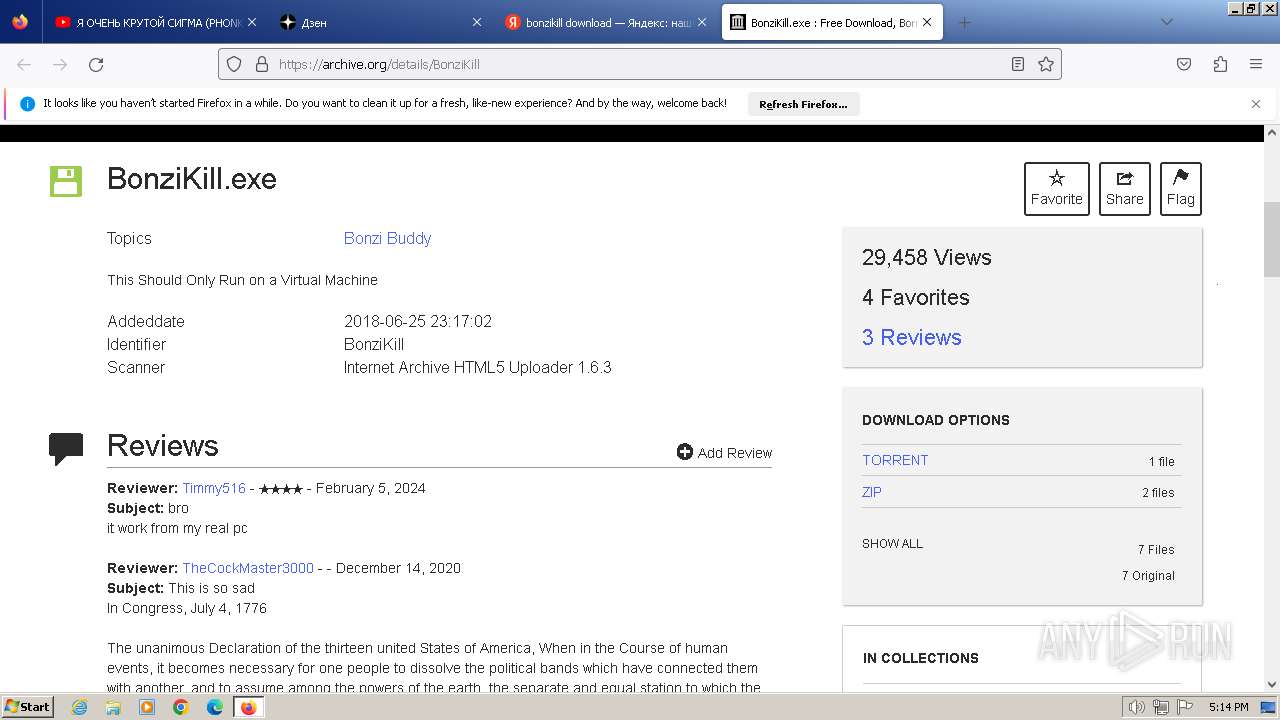This screenshot has height=720, width=1280.
Task: Open the extensions puzzle icon
Action: click(x=1220, y=64)
